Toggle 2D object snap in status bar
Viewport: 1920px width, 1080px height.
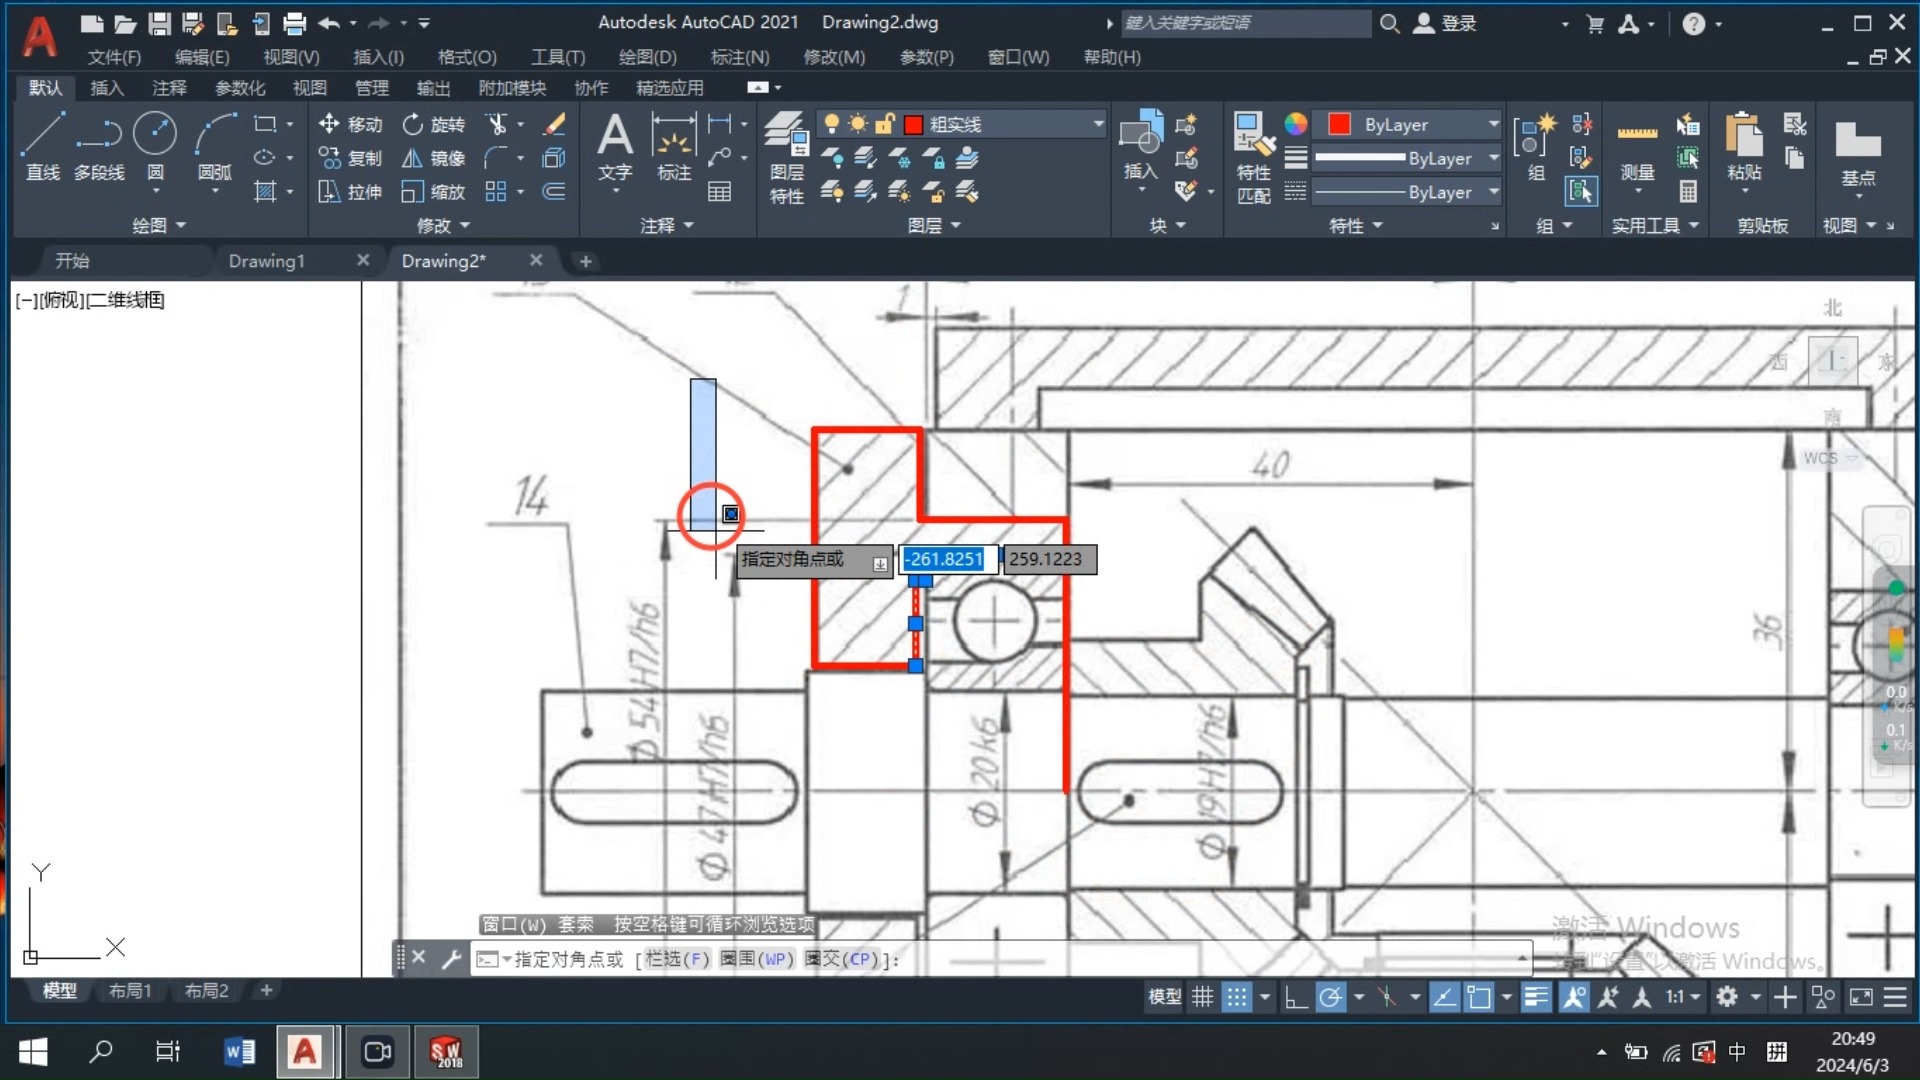tap(1479, 997)
